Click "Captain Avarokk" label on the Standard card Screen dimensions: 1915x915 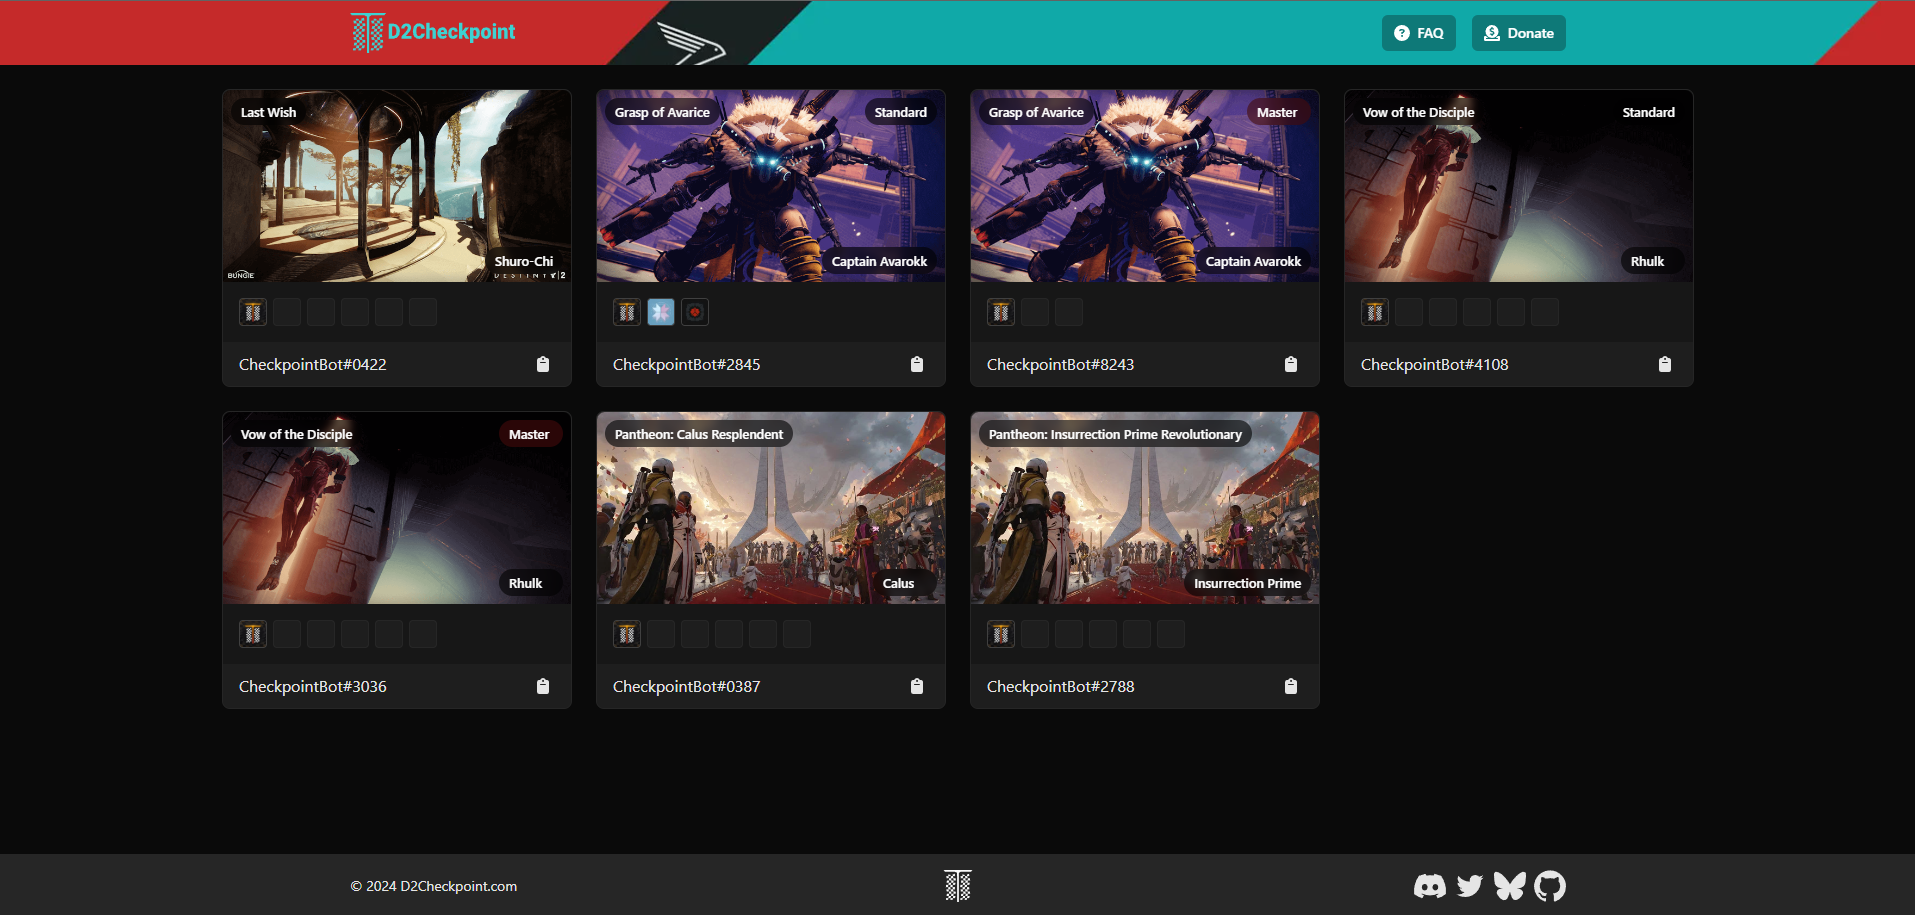tap(880, 261)
